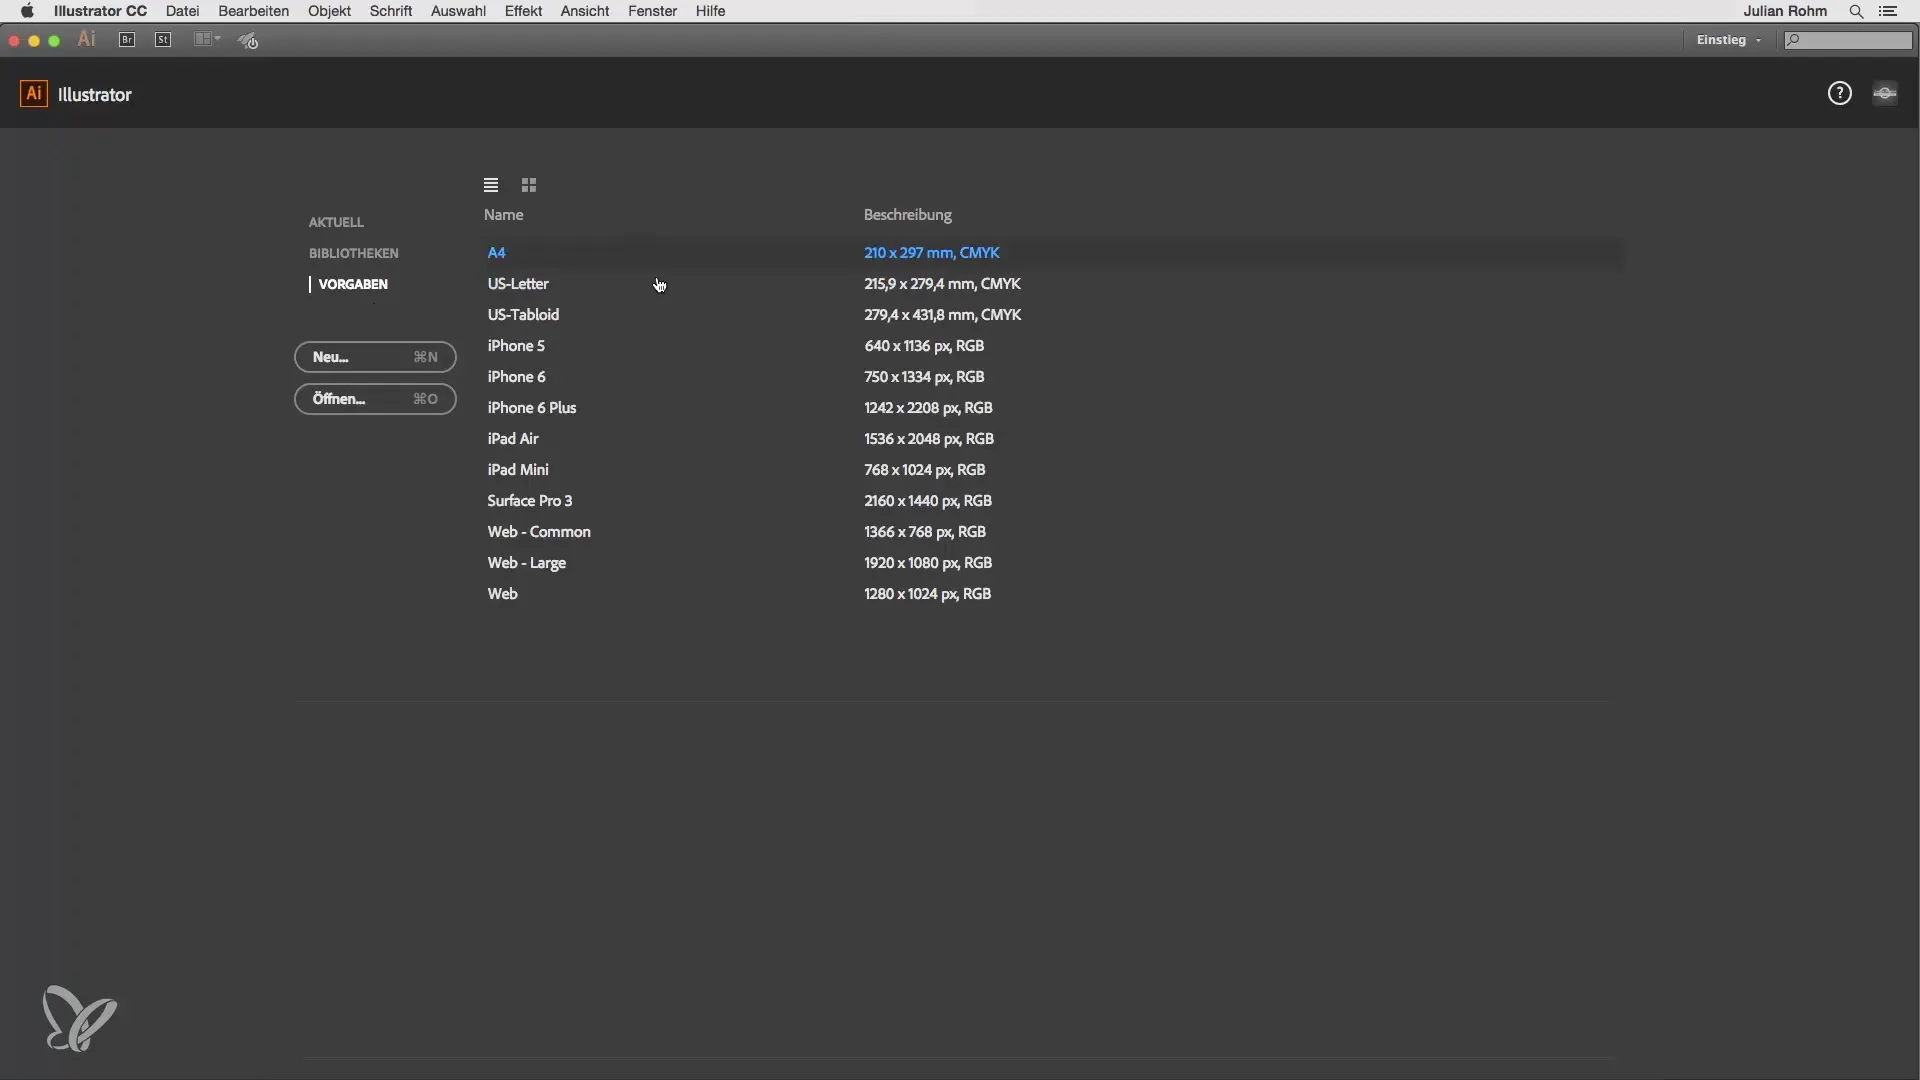This screenshot has height=1080, width=1920.
Task: Click the Neu... button
Action: point(375,357)
